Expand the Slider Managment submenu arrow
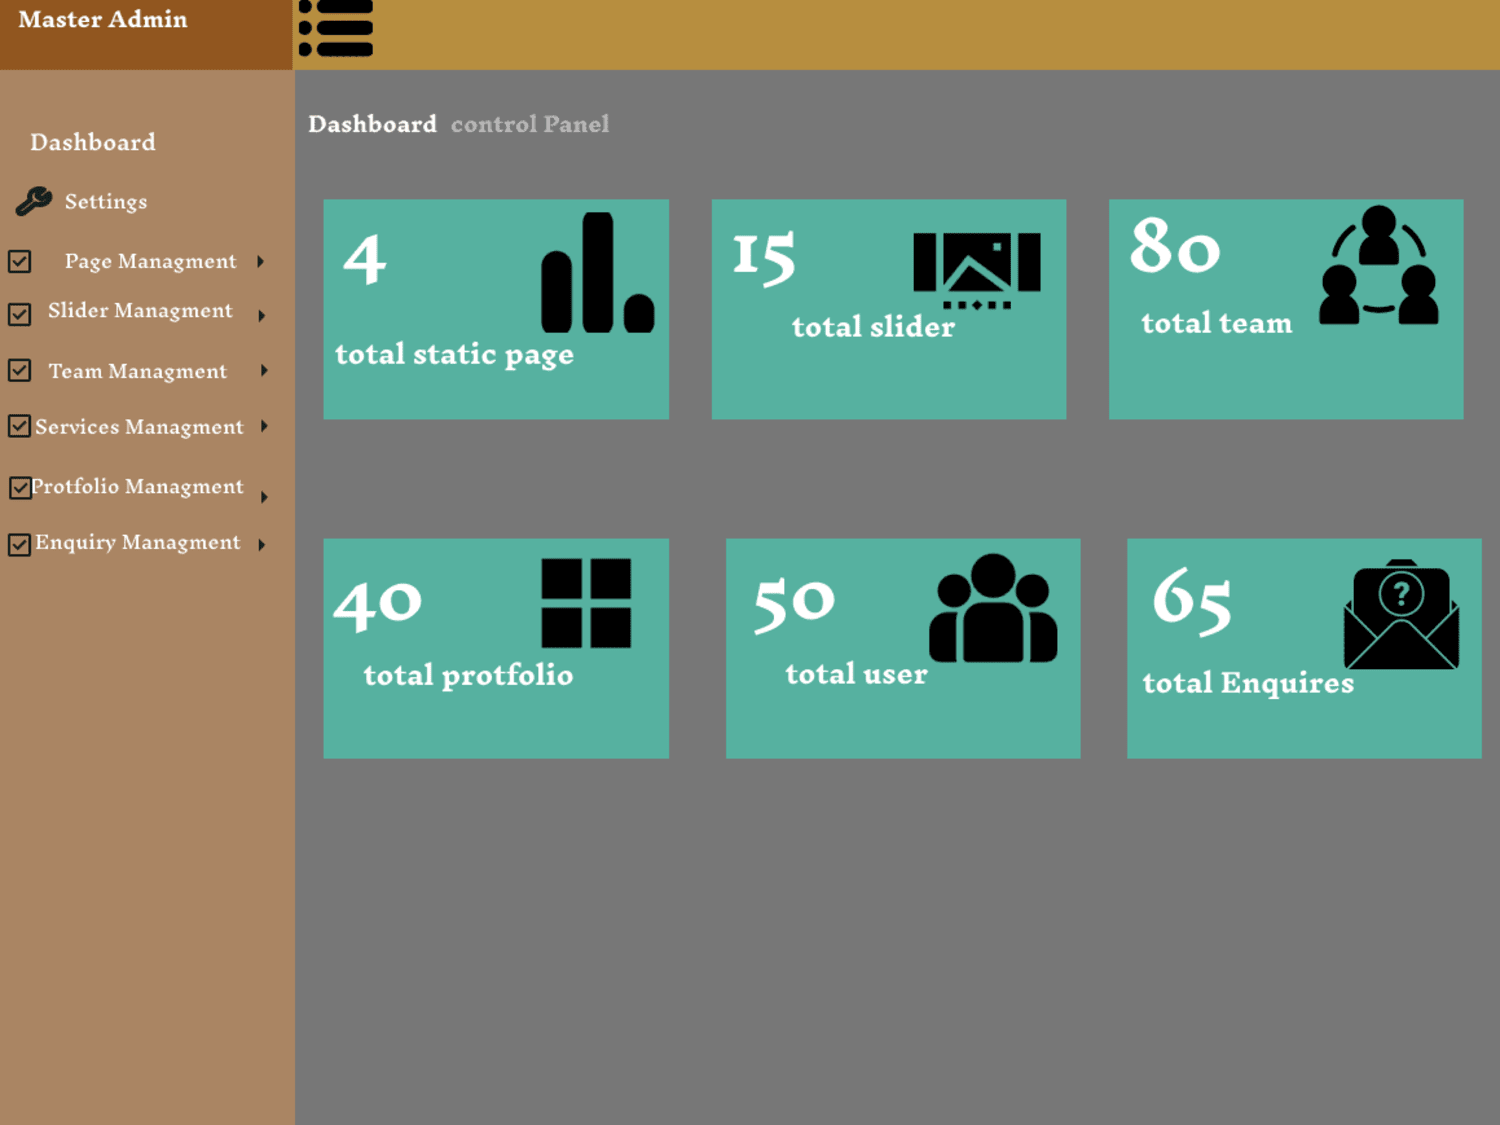Screen dimensions: 1500x1125 click(262, 316)
